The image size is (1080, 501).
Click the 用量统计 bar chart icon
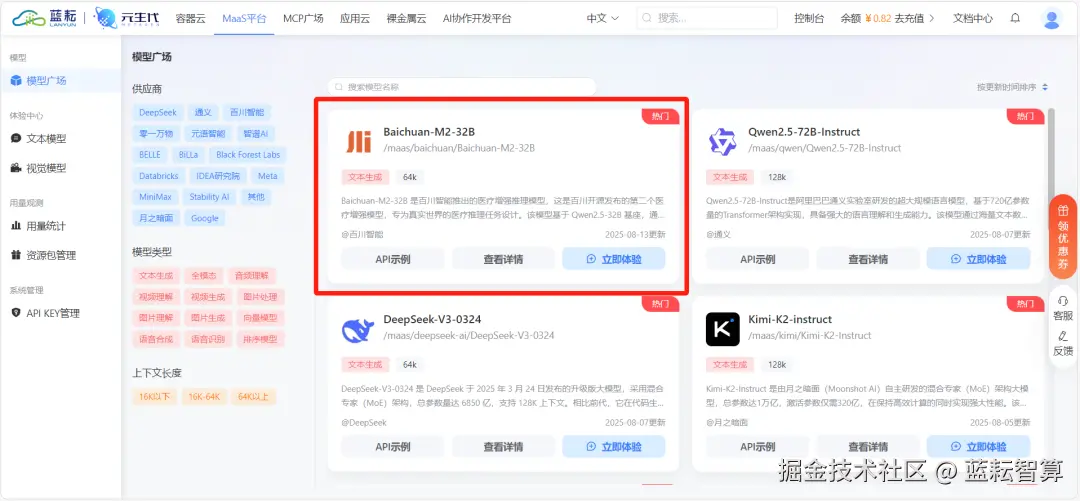(x=16, y=226)
